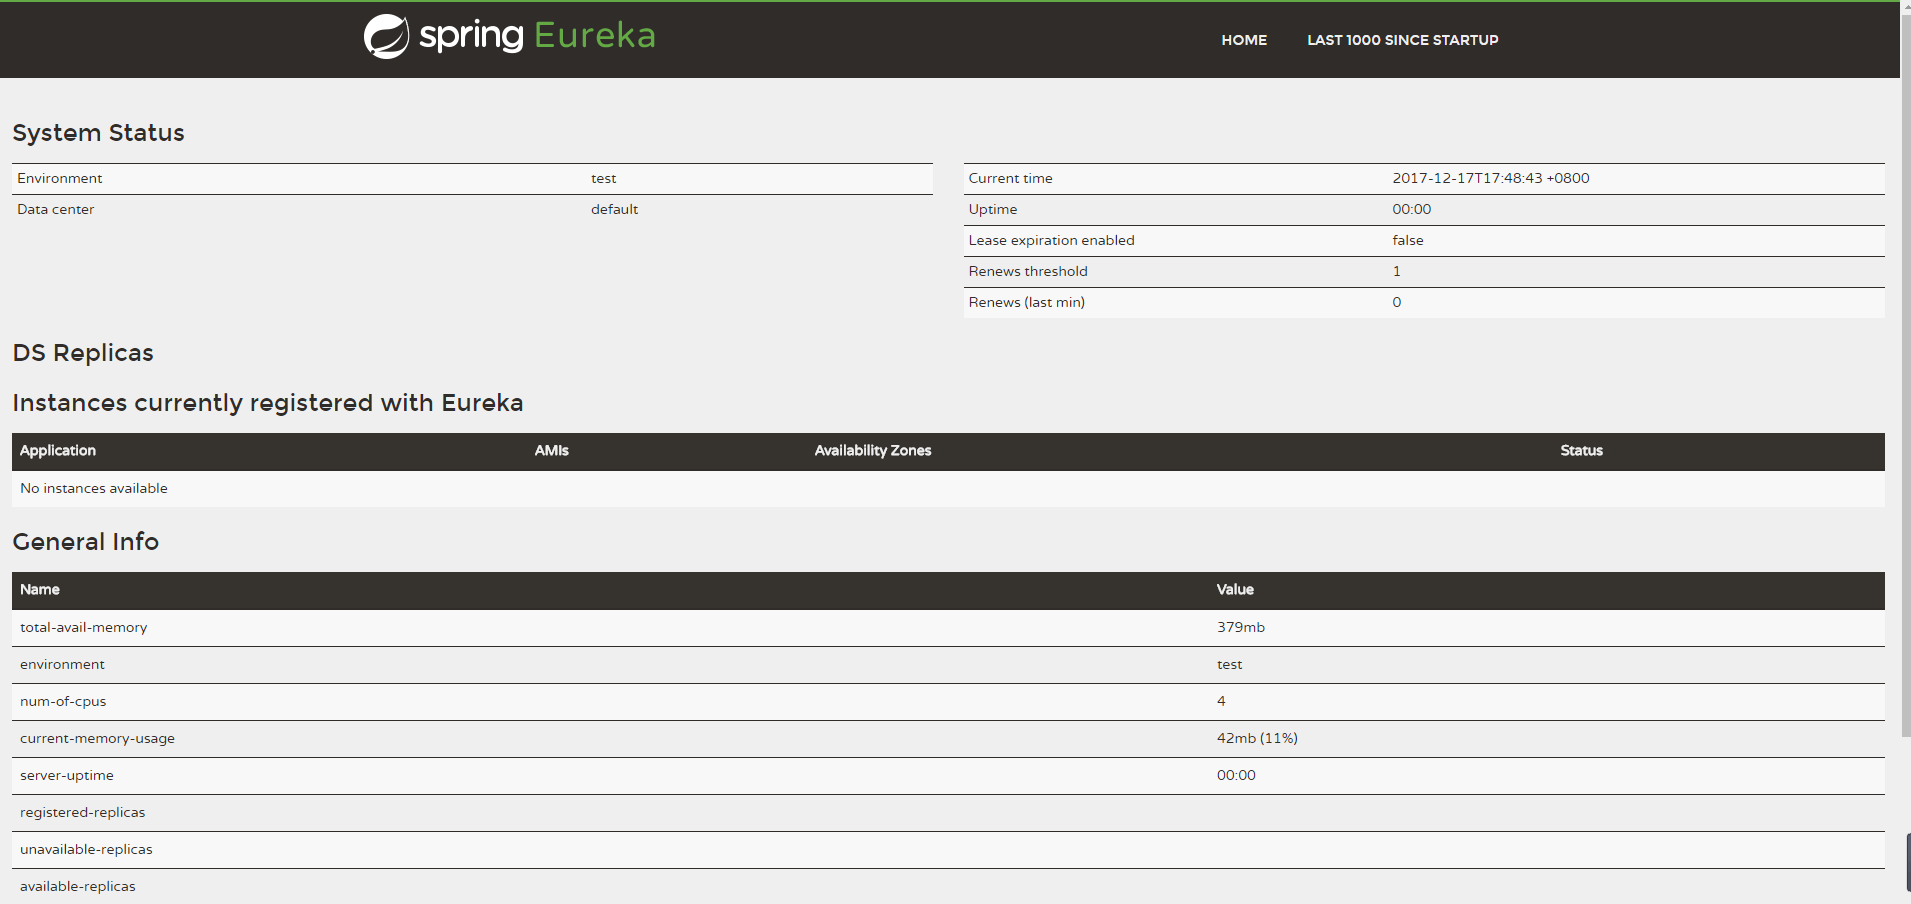The image size is (1911, 904).
Task: Click the Application column header
Action: point(58,451)
